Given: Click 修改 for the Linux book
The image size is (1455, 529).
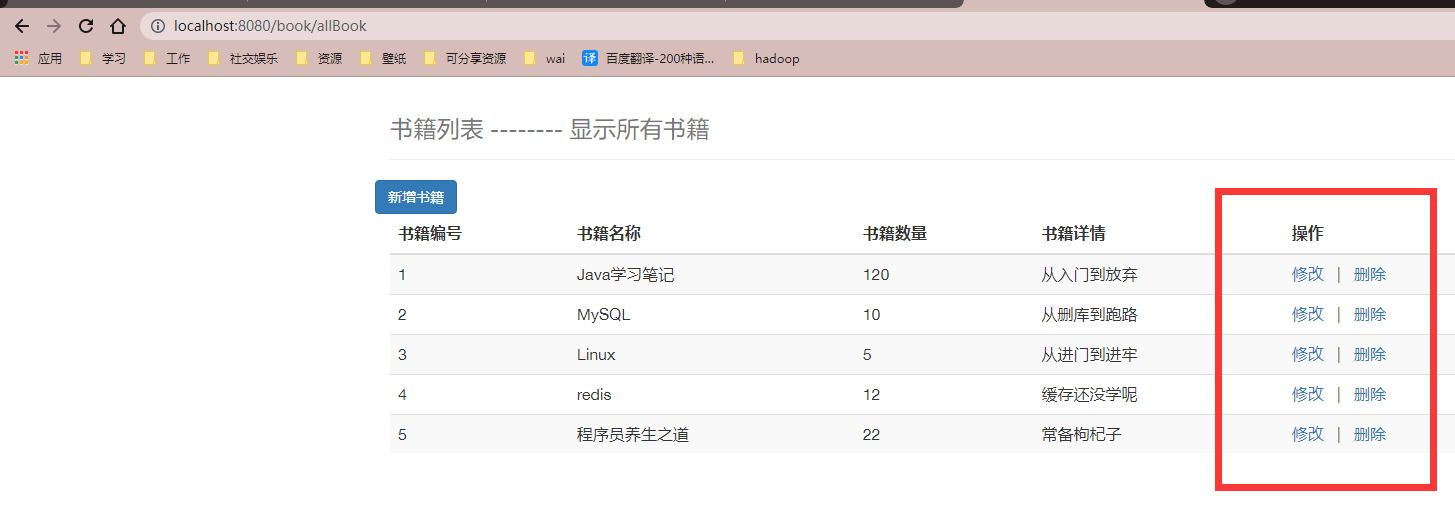Looking at the screenshot, I should pyautogui.click(x=1307, y=354).
